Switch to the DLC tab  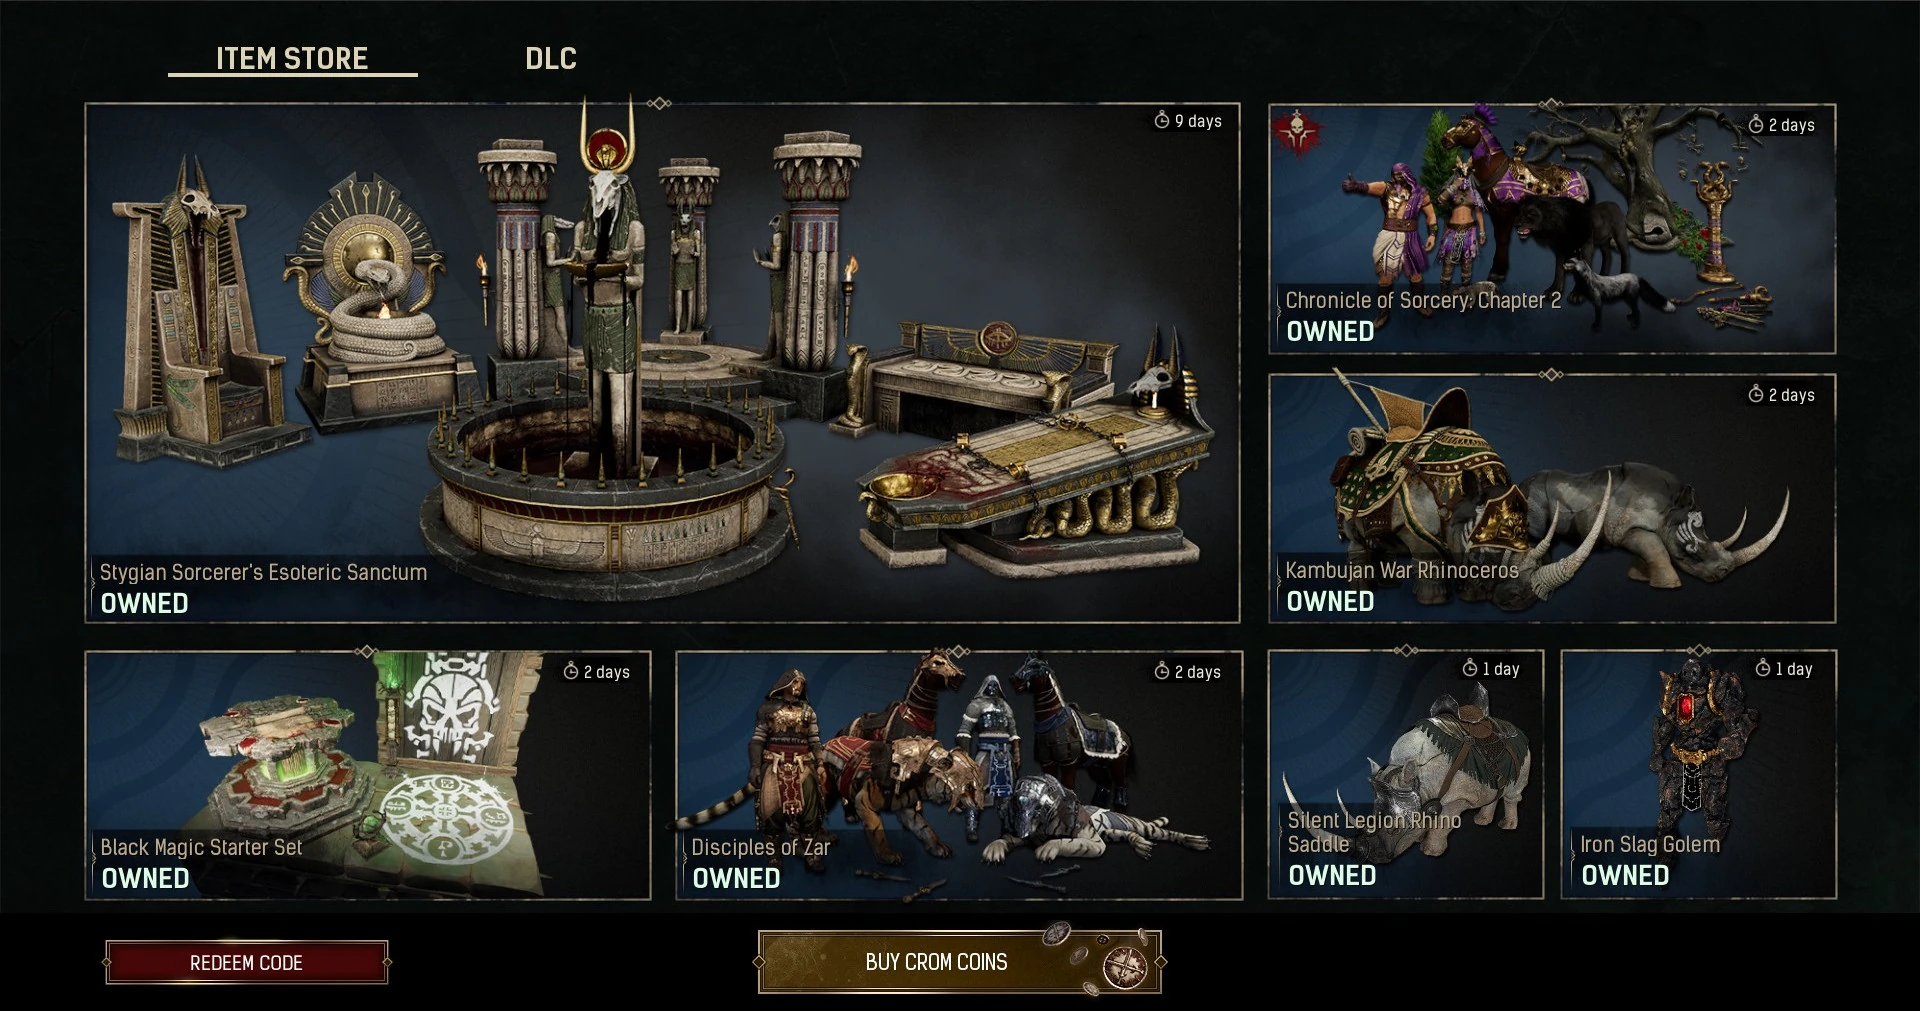[x=551, y=58]
